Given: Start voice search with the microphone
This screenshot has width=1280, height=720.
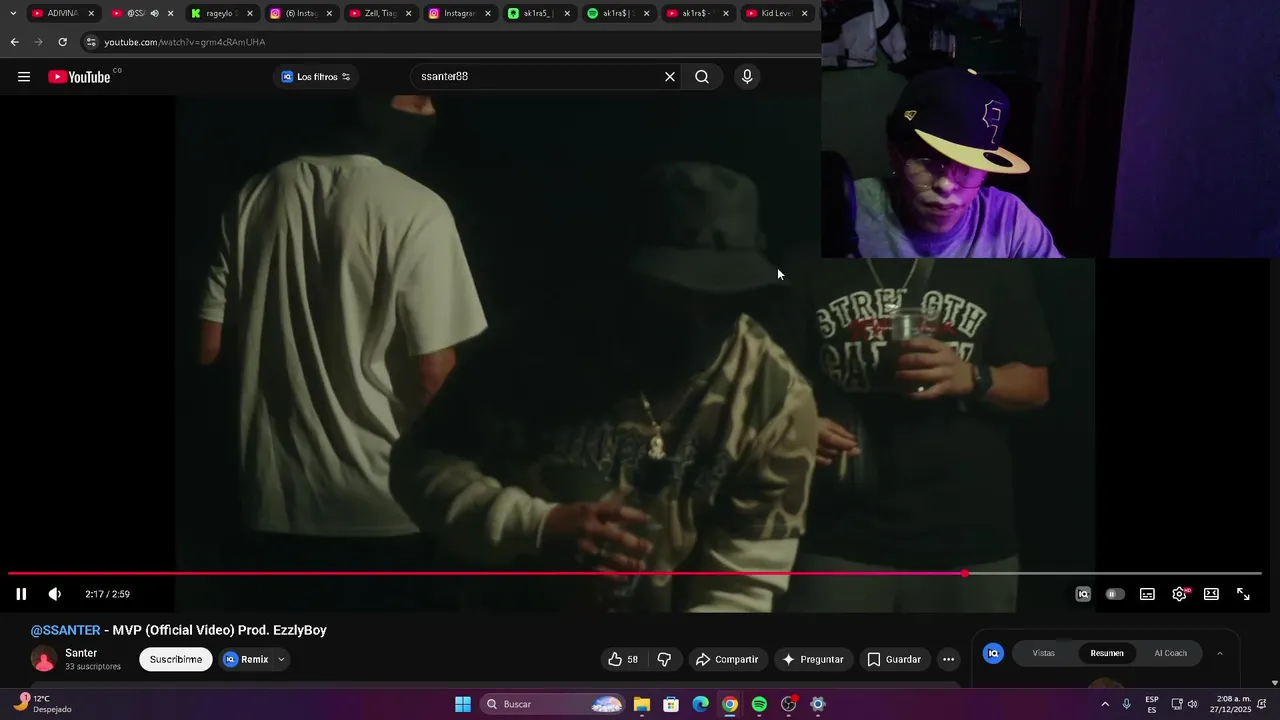Looking at the screenshot, I should tap(747, 77).
